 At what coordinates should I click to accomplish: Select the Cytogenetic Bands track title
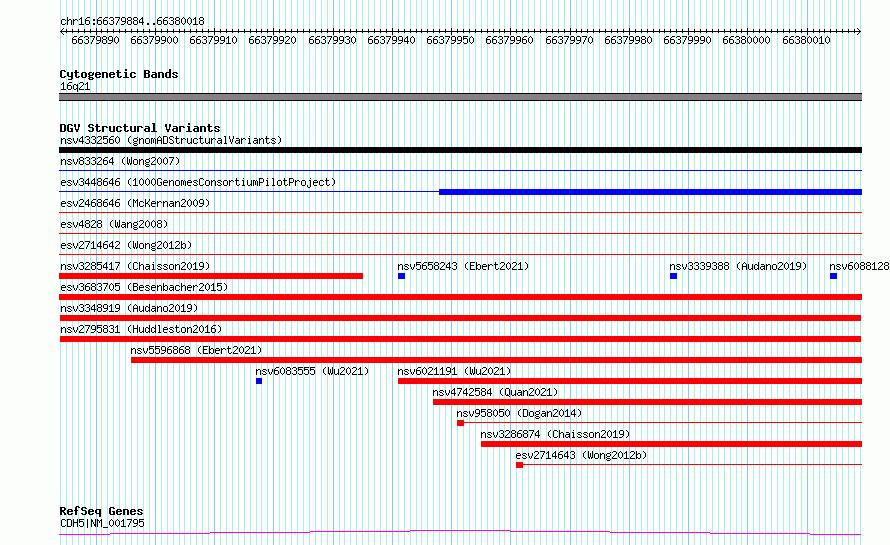[119, 74]
